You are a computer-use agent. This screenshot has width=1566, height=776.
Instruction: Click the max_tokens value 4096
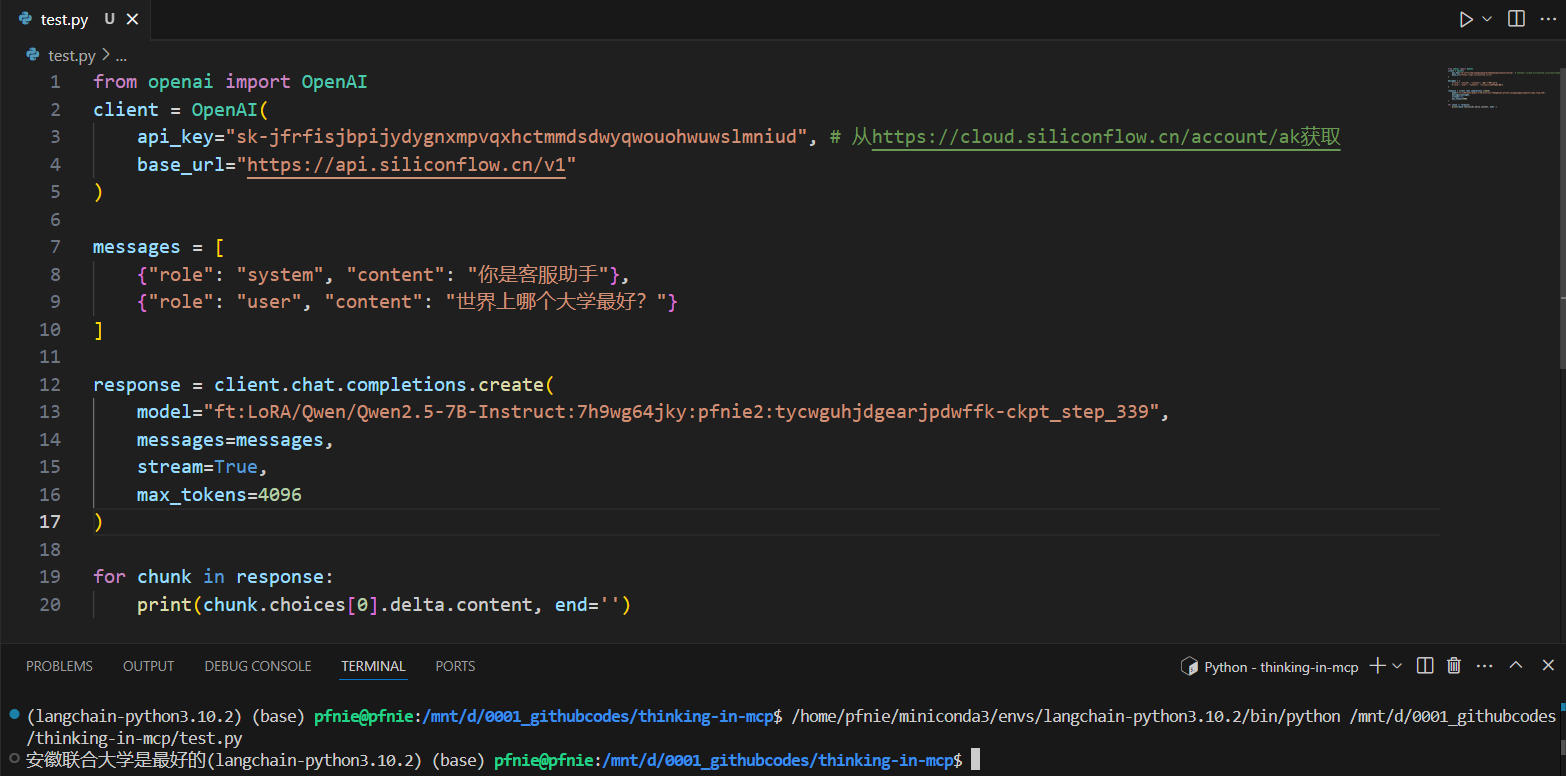[280, 495]
